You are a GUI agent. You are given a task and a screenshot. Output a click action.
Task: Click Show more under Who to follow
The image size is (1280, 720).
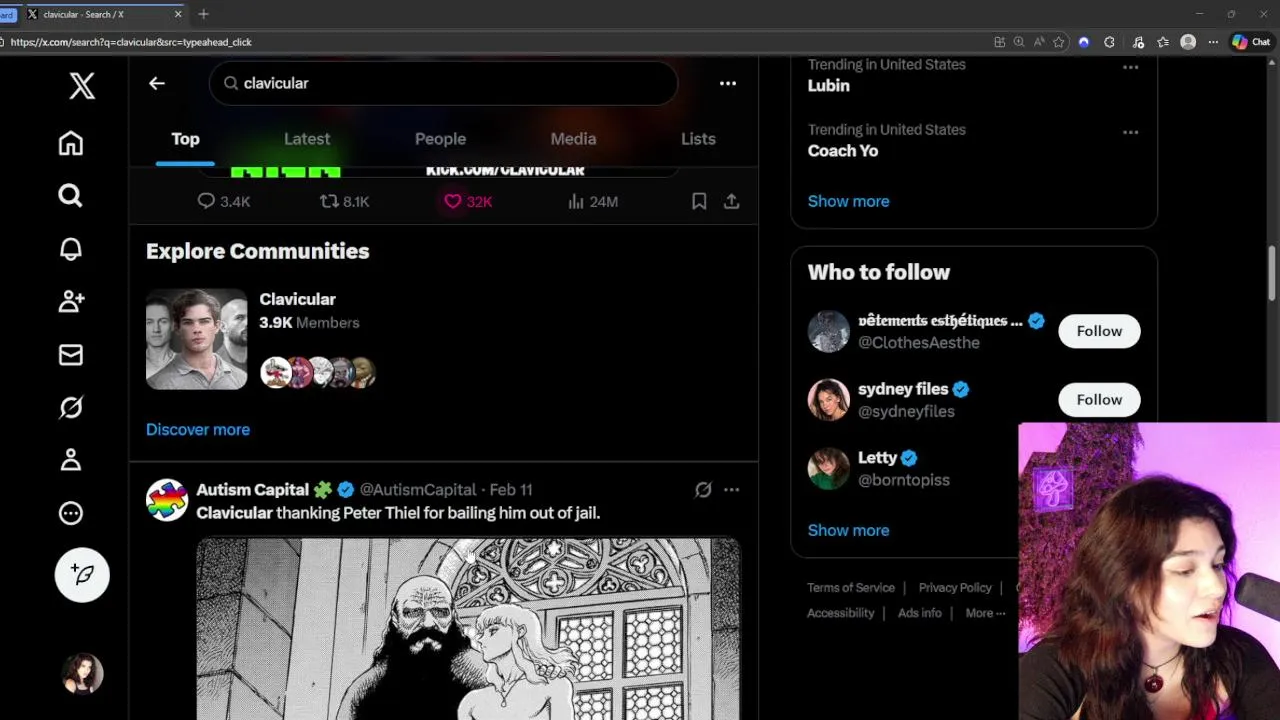[x=848, y=530]
